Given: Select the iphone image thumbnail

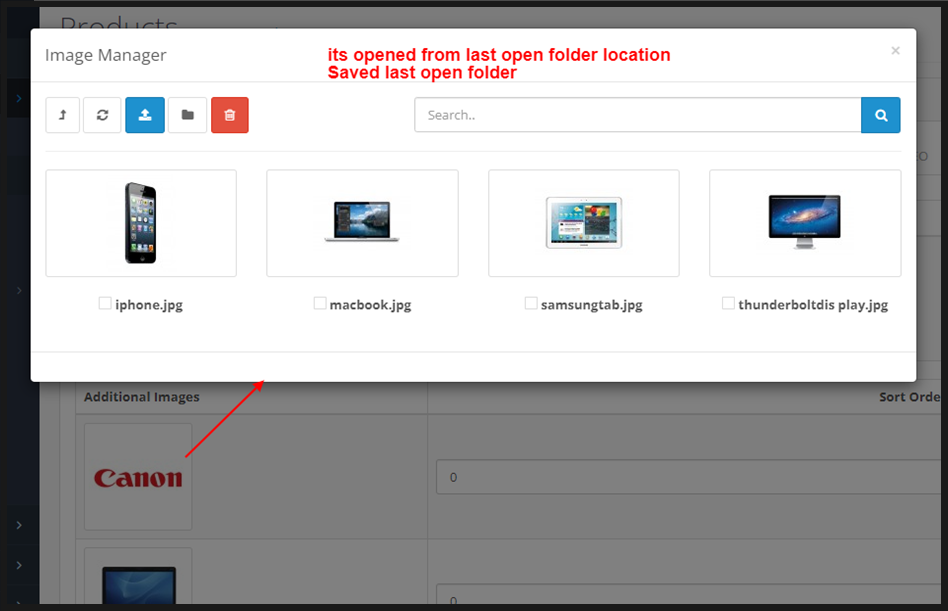Looking at the screenshot, I should [x=140, y=222].
